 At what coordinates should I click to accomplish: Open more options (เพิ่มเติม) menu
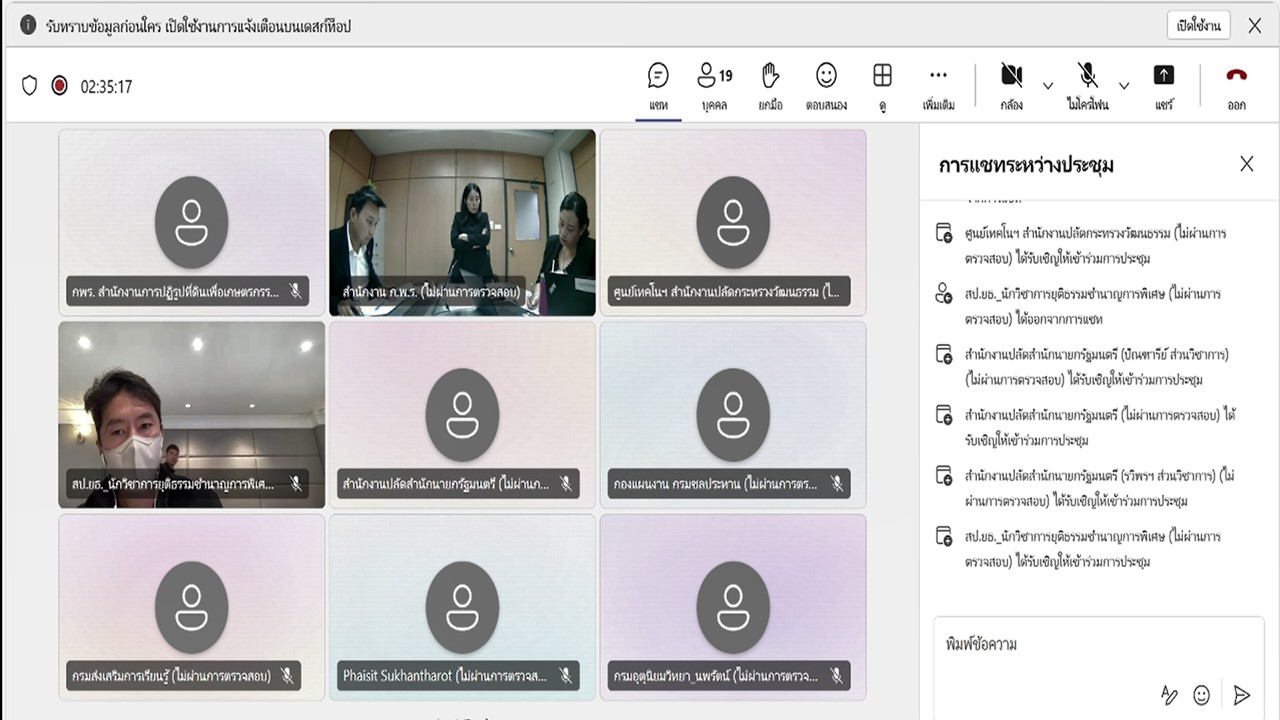[938, 76]
